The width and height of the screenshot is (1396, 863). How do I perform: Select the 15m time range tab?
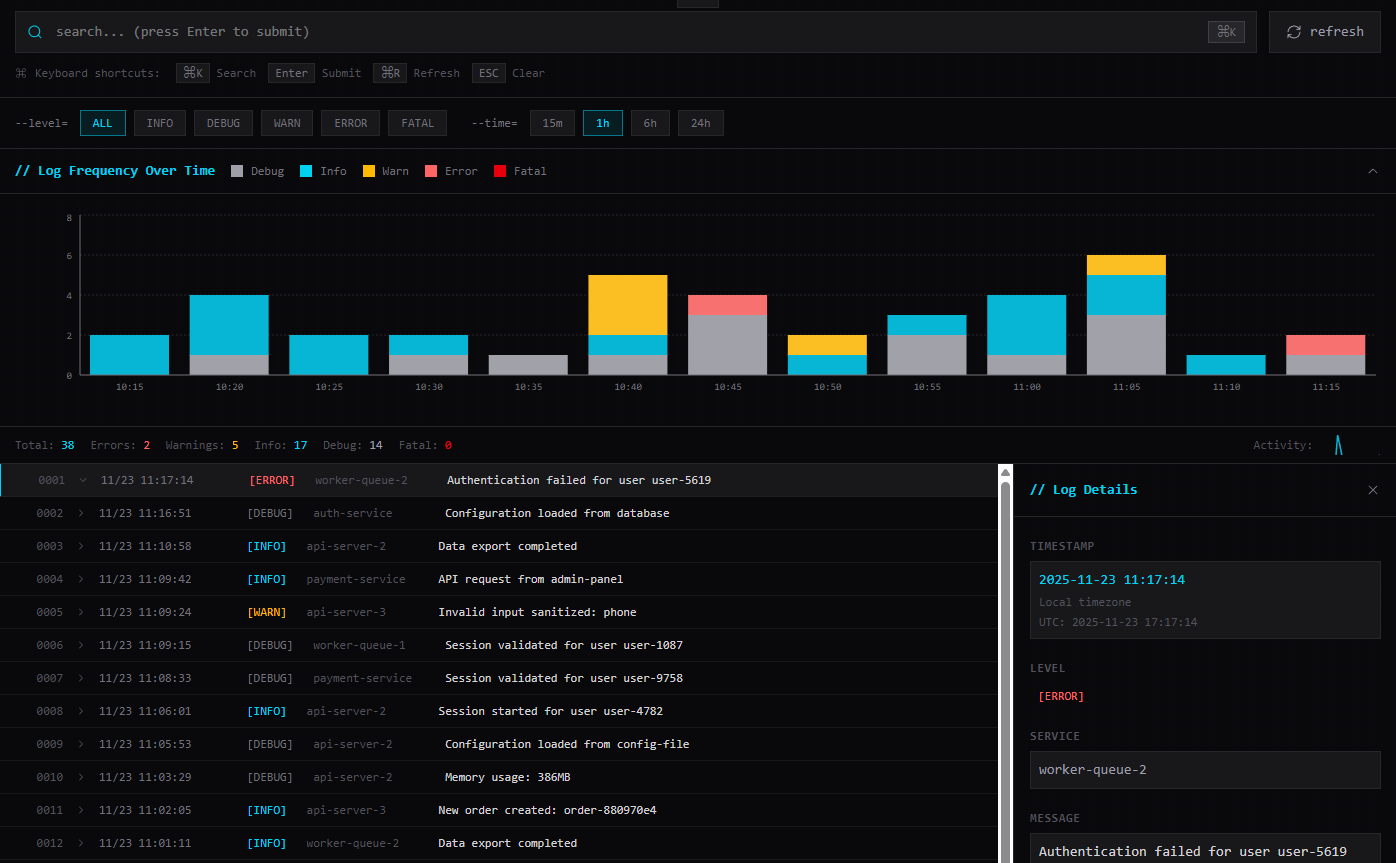(x=552, y=122)
